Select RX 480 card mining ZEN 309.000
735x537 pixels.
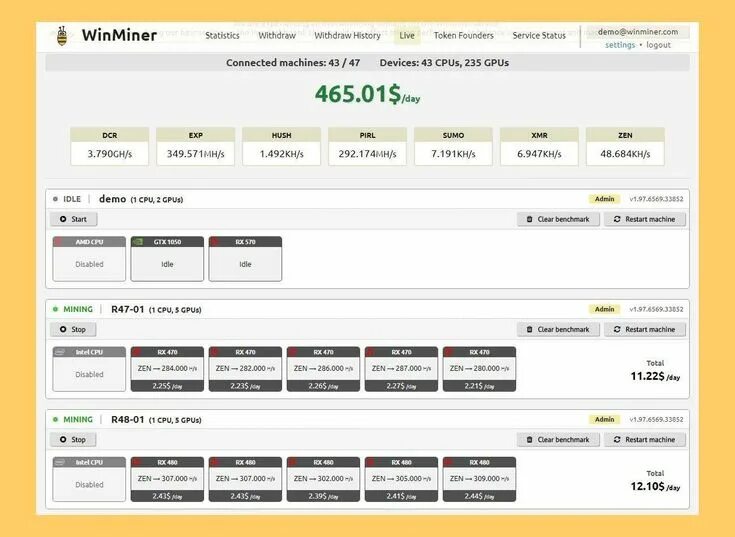[x=480, y=479]
